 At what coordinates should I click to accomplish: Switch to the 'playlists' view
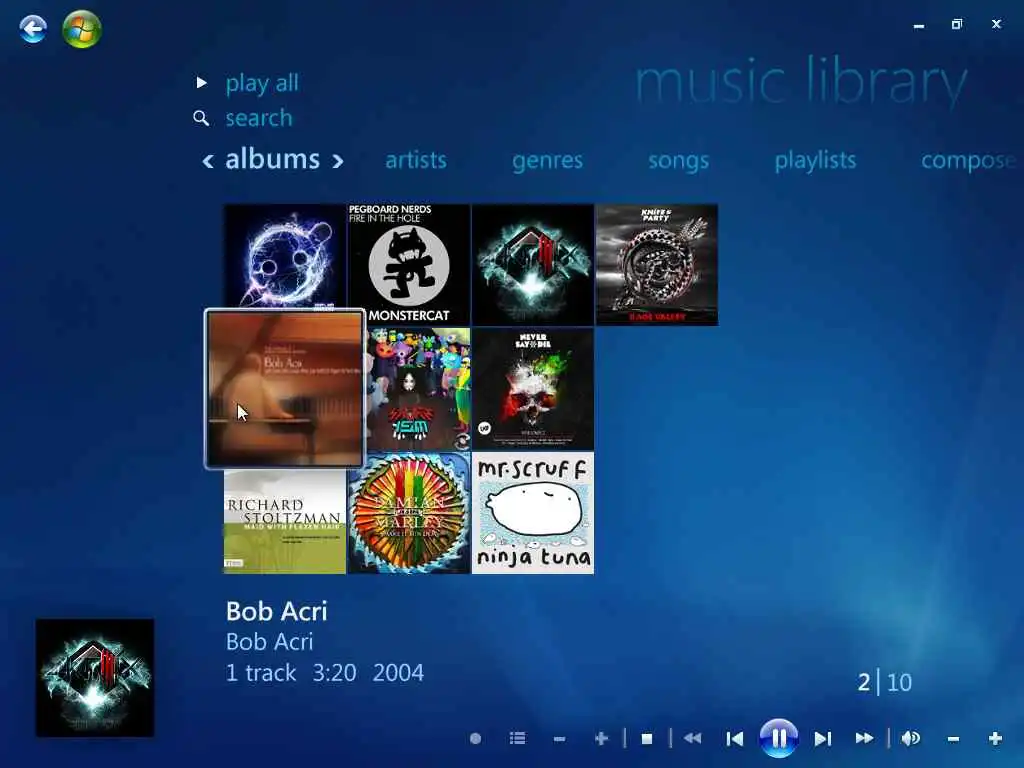pyautogui.click(x=815, y=160)
